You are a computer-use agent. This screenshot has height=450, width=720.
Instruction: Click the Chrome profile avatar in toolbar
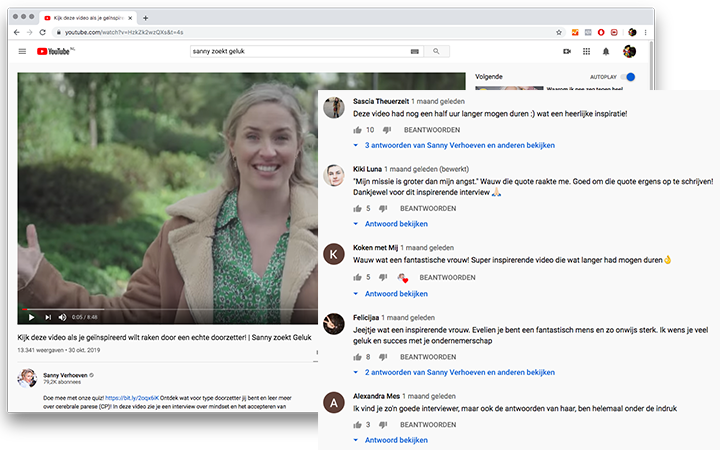tap(632, 32)
